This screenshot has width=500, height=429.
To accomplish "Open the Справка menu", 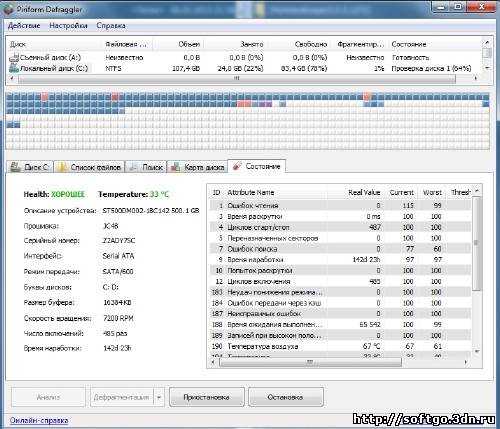I will click(111, 26).
